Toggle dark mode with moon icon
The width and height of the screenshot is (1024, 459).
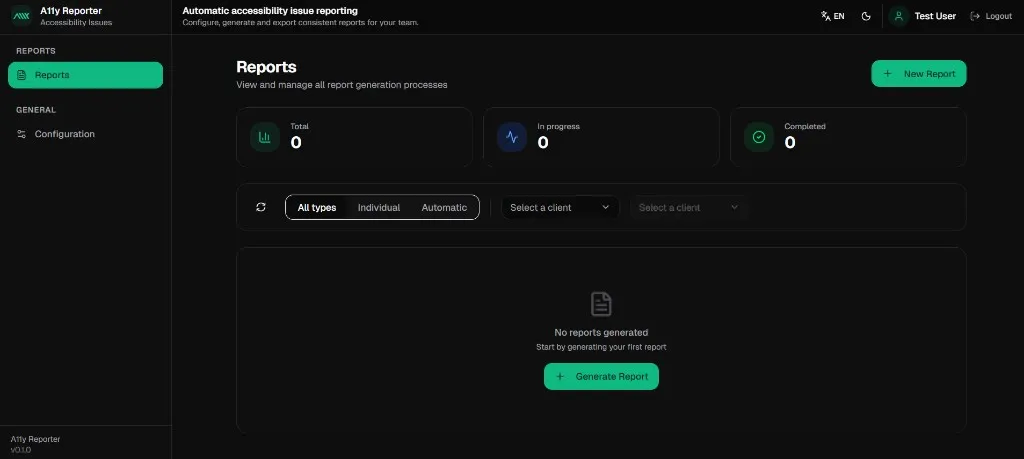(866, 16)
